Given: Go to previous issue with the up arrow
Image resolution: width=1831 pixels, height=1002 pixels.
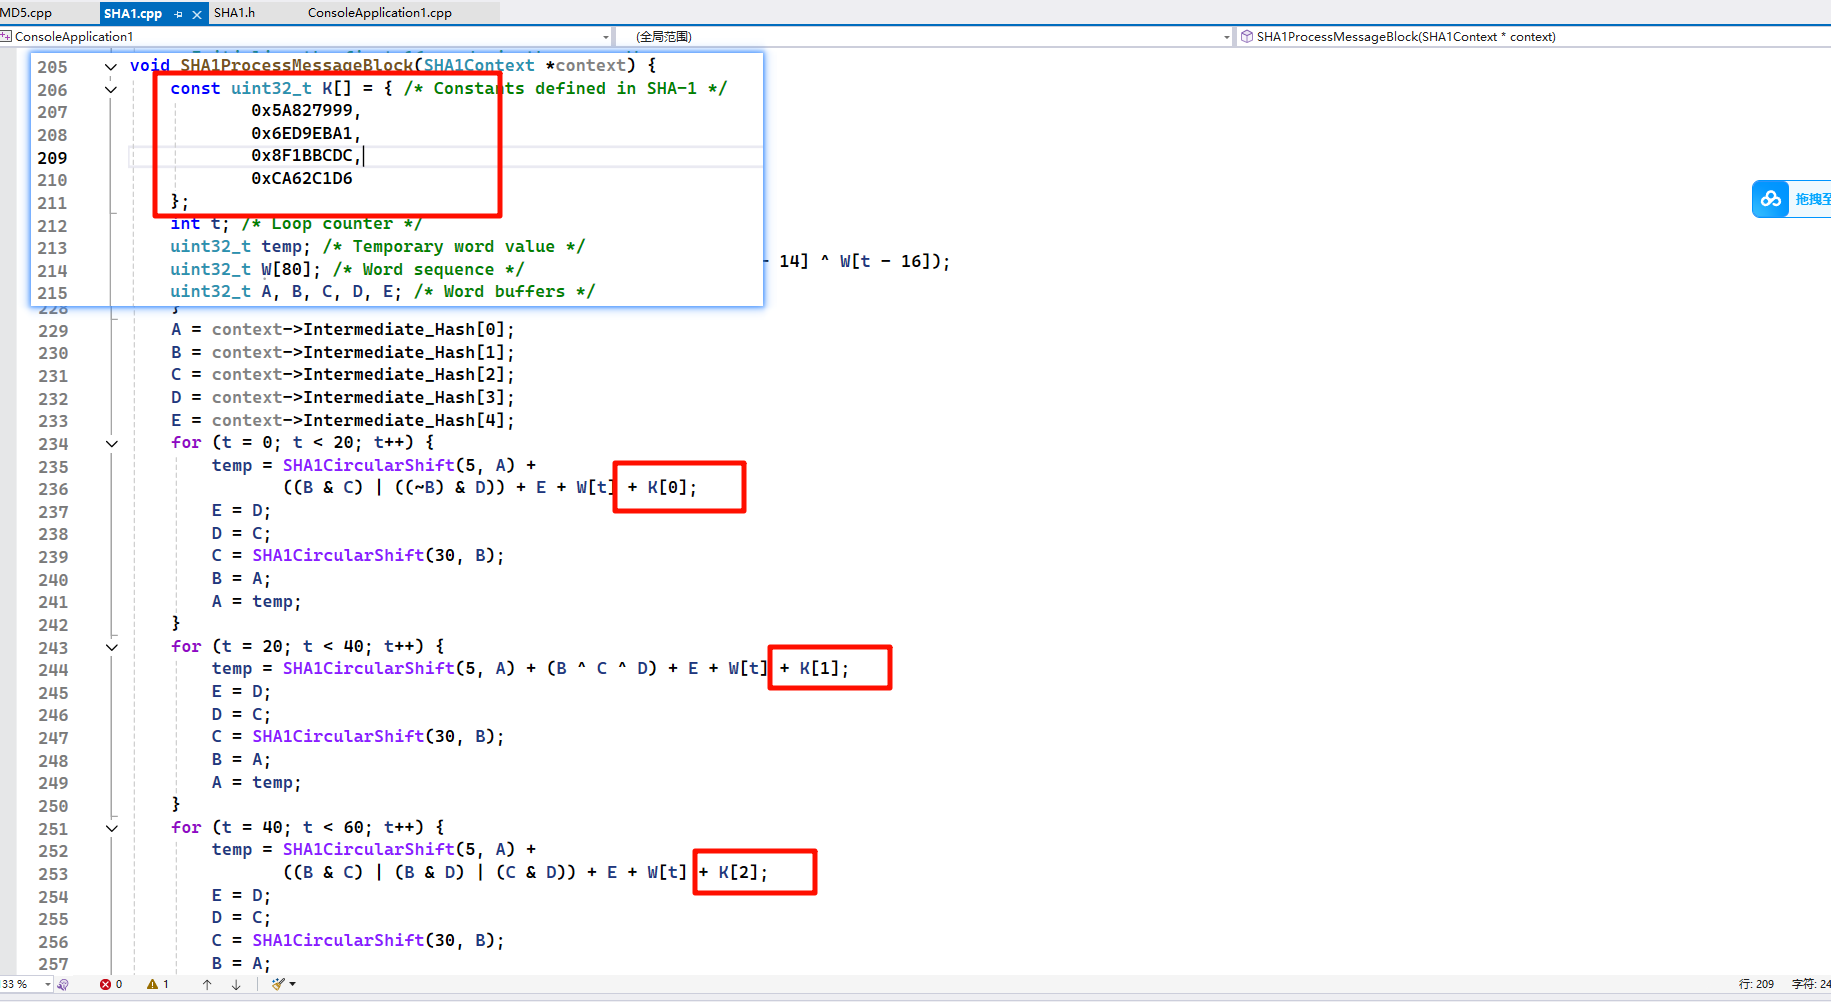Looking at the screenshot, I should click(207, 984).
